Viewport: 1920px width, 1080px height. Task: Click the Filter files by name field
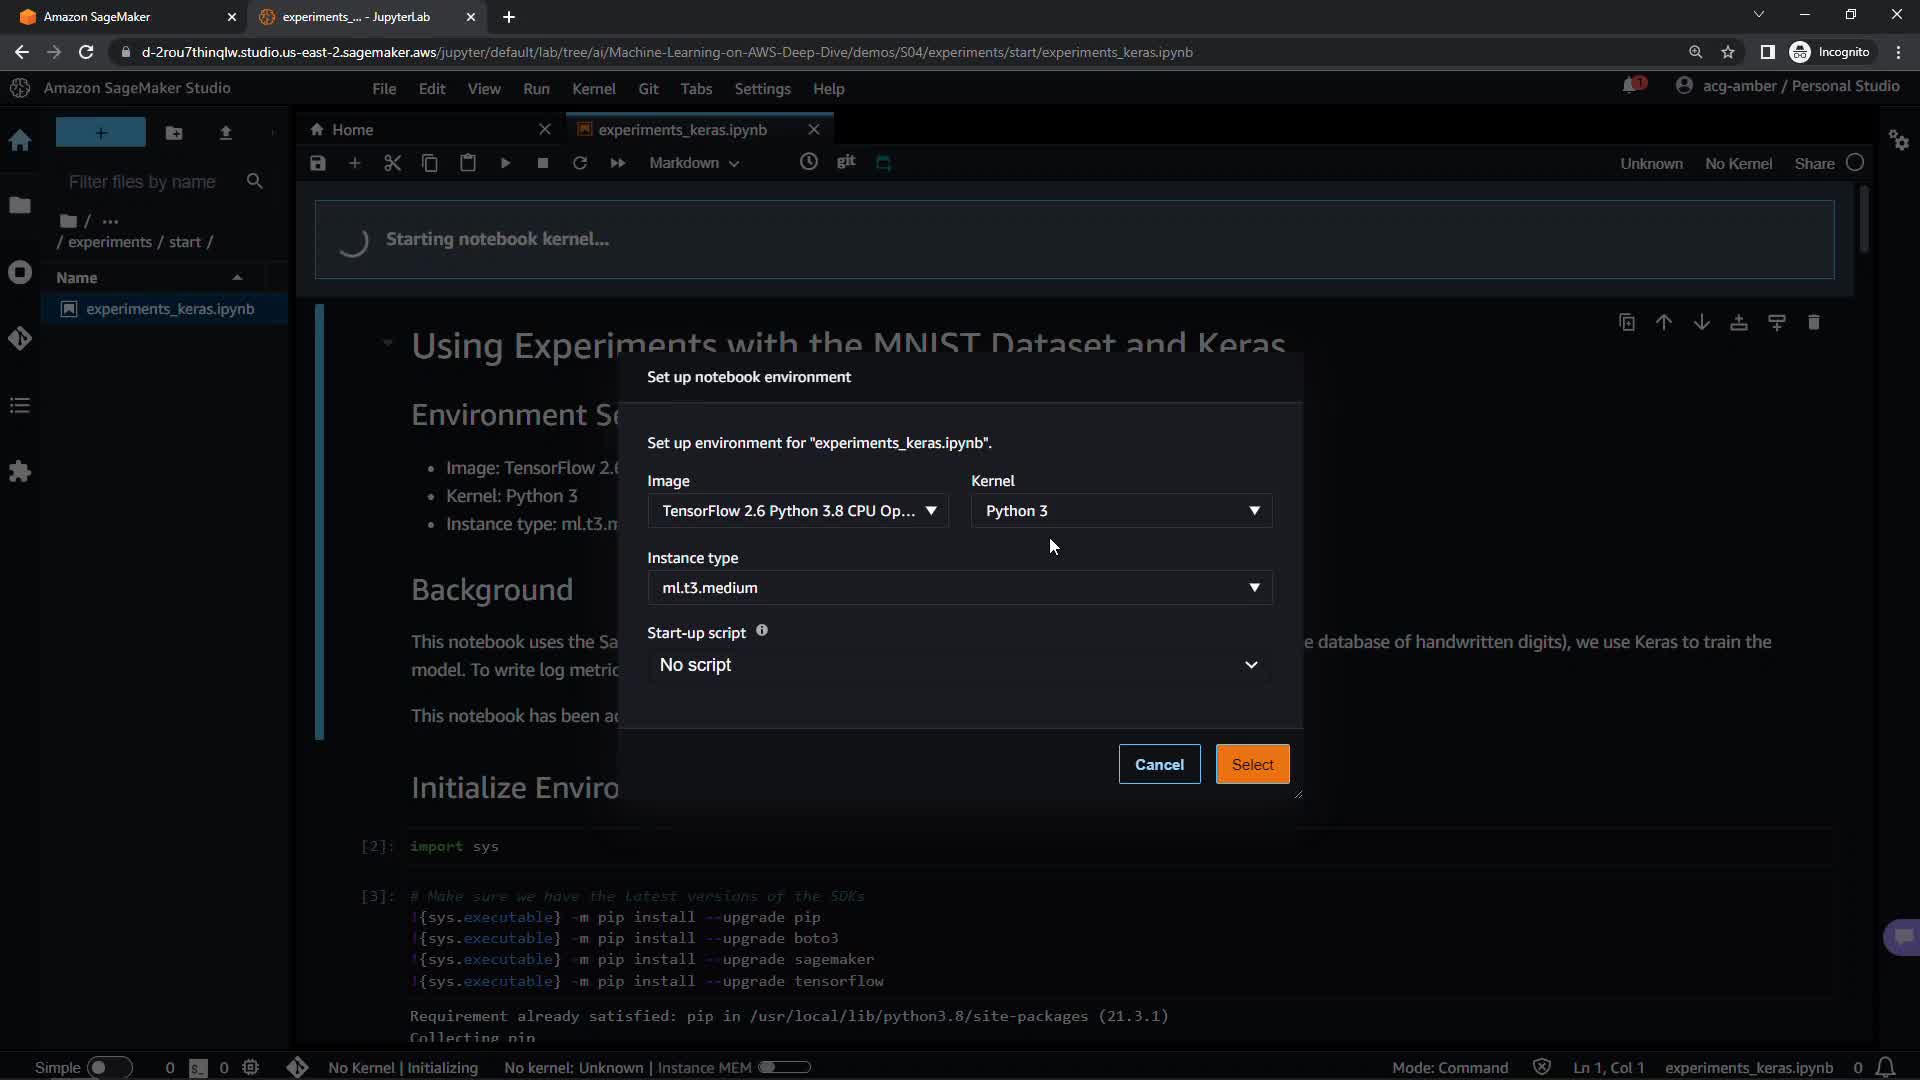coord(143,182)
